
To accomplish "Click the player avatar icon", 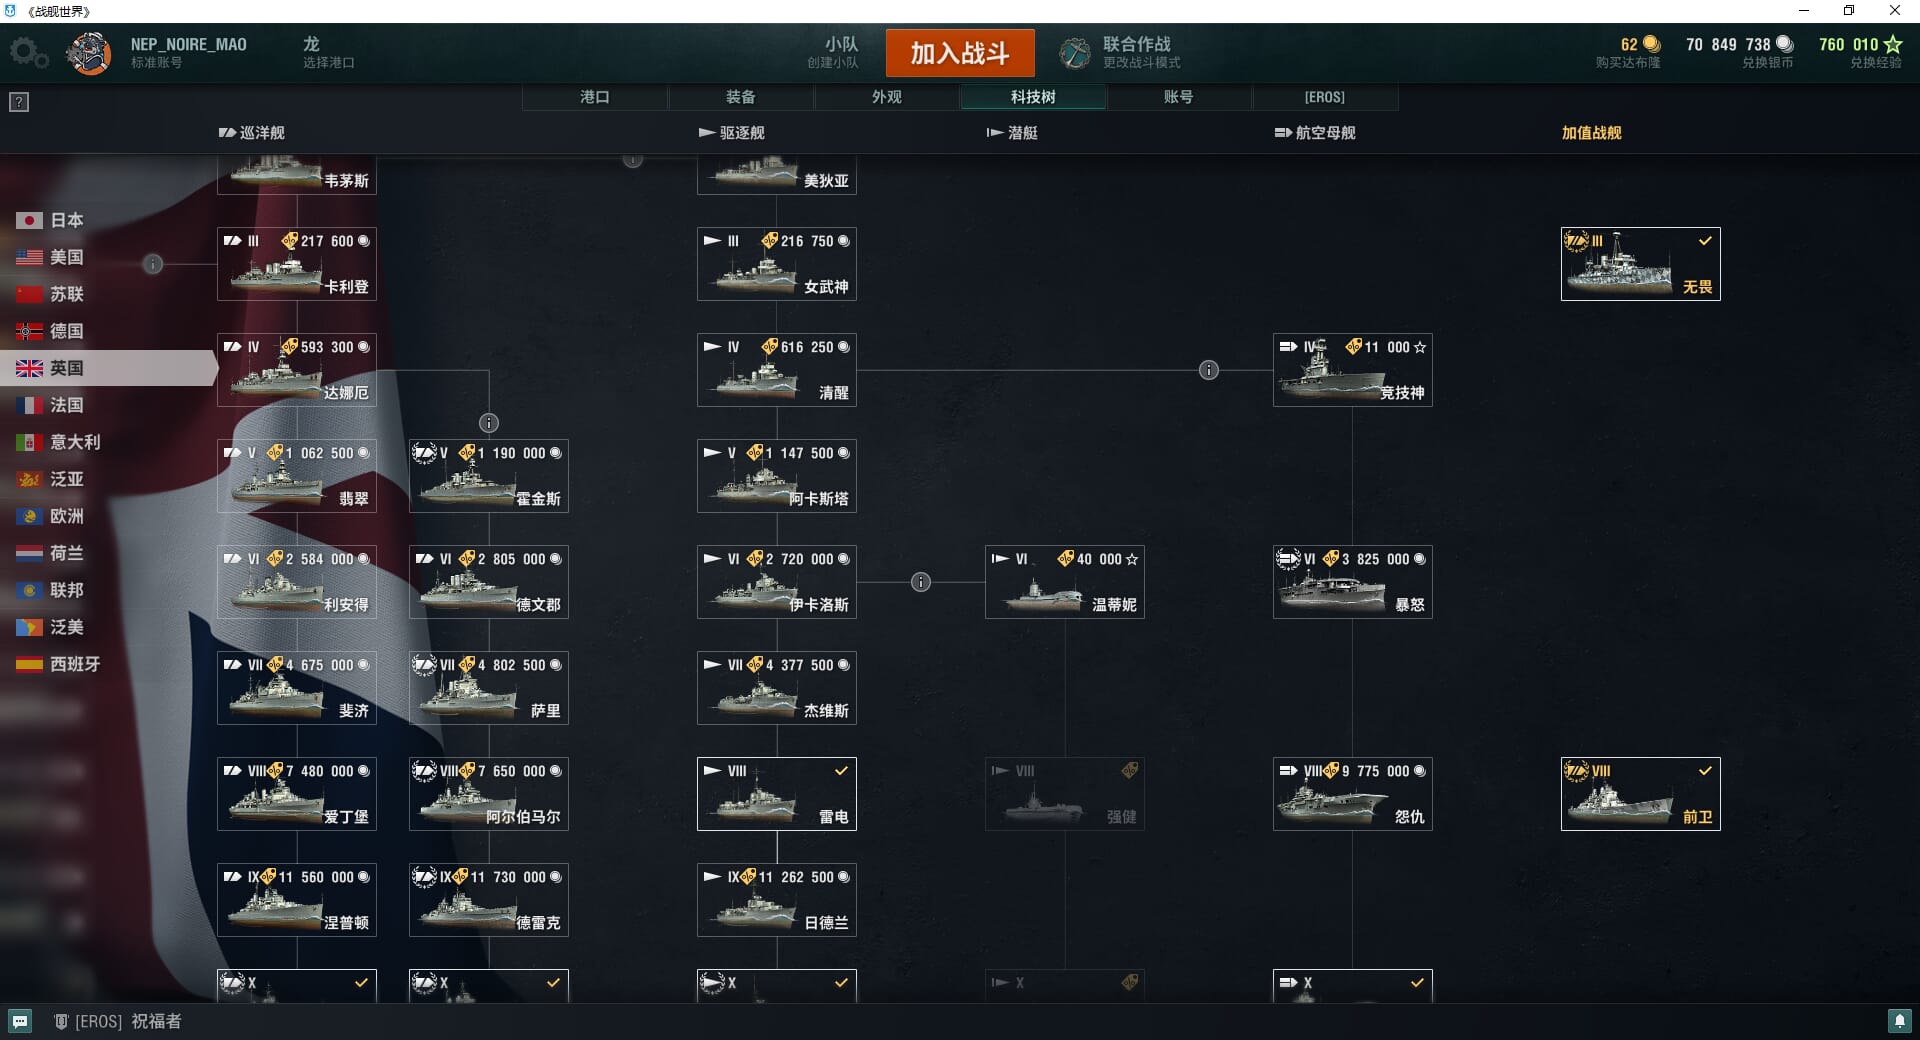I will 89,53.
